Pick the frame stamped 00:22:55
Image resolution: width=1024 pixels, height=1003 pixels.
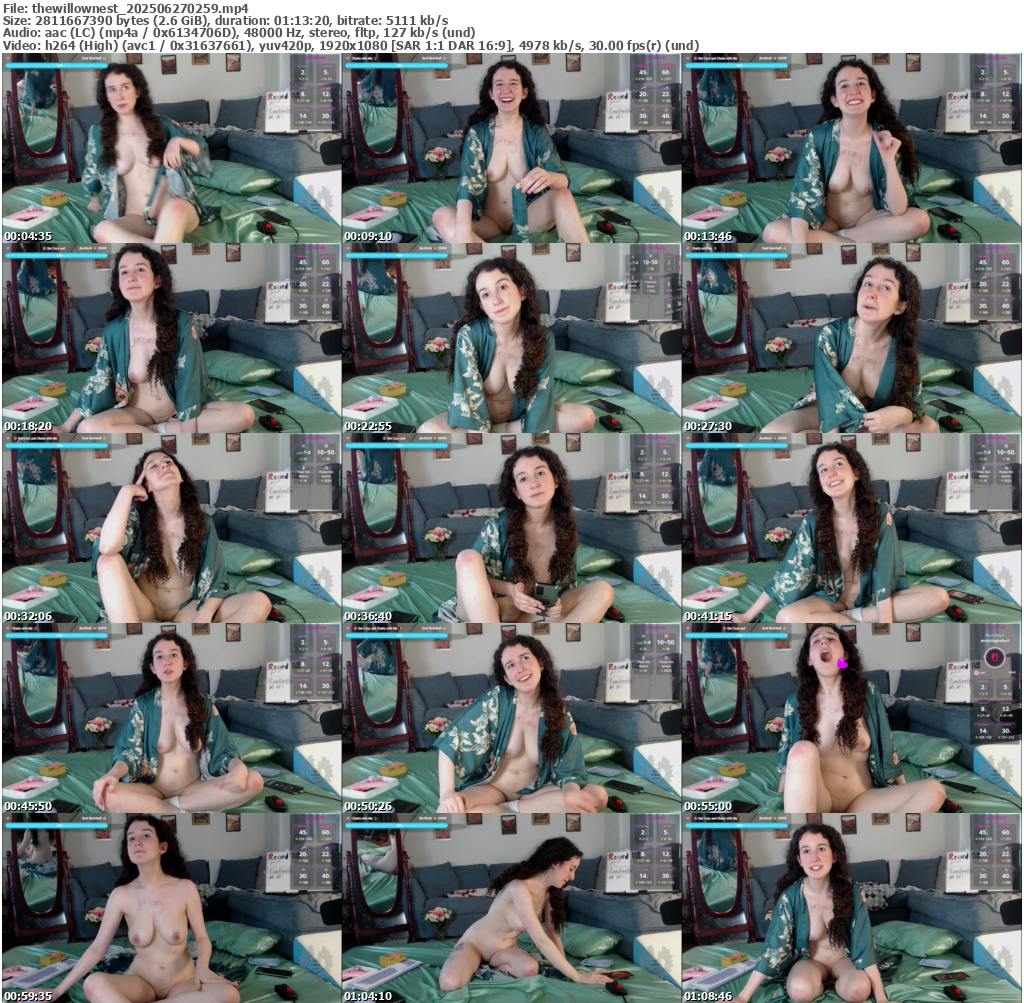click(511, 338)
